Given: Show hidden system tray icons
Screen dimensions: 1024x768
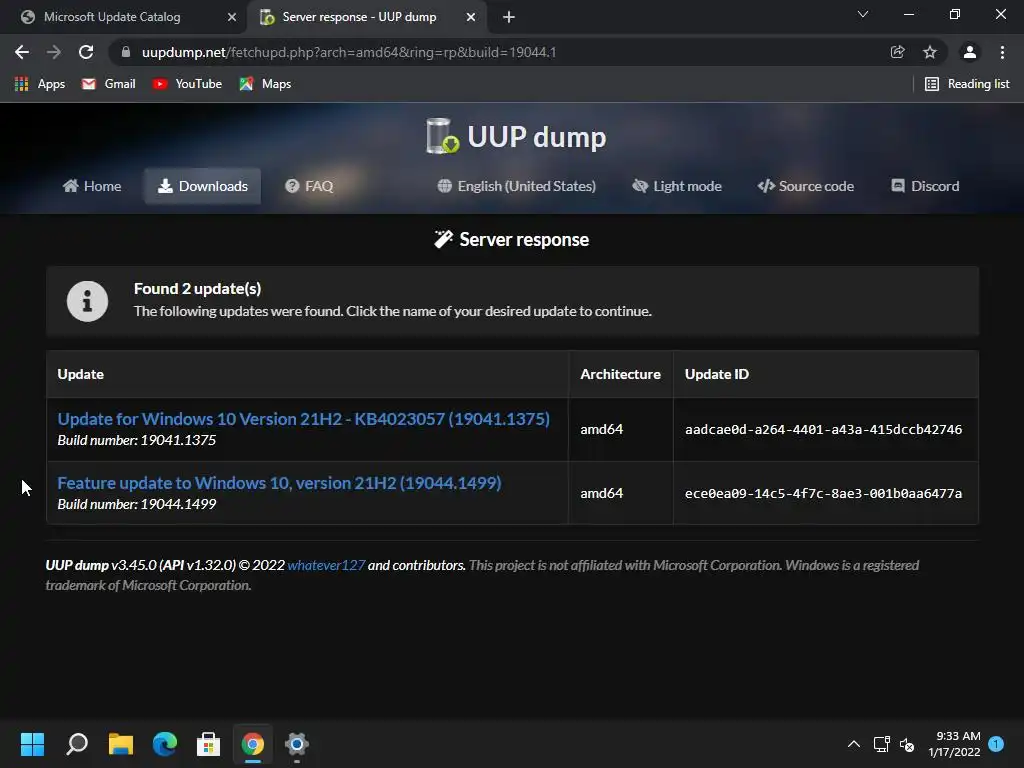Looking at the screenshot, I should [x=854, y=744].
